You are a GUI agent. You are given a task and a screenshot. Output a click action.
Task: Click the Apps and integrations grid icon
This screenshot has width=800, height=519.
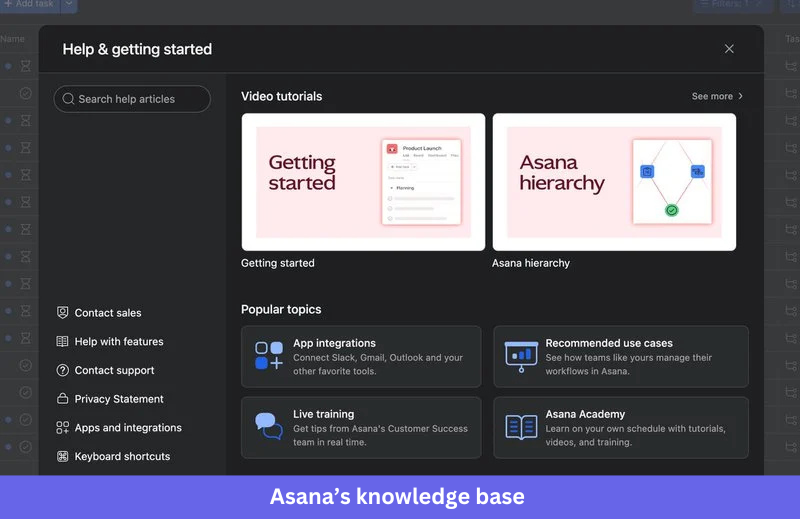[62, 428]
